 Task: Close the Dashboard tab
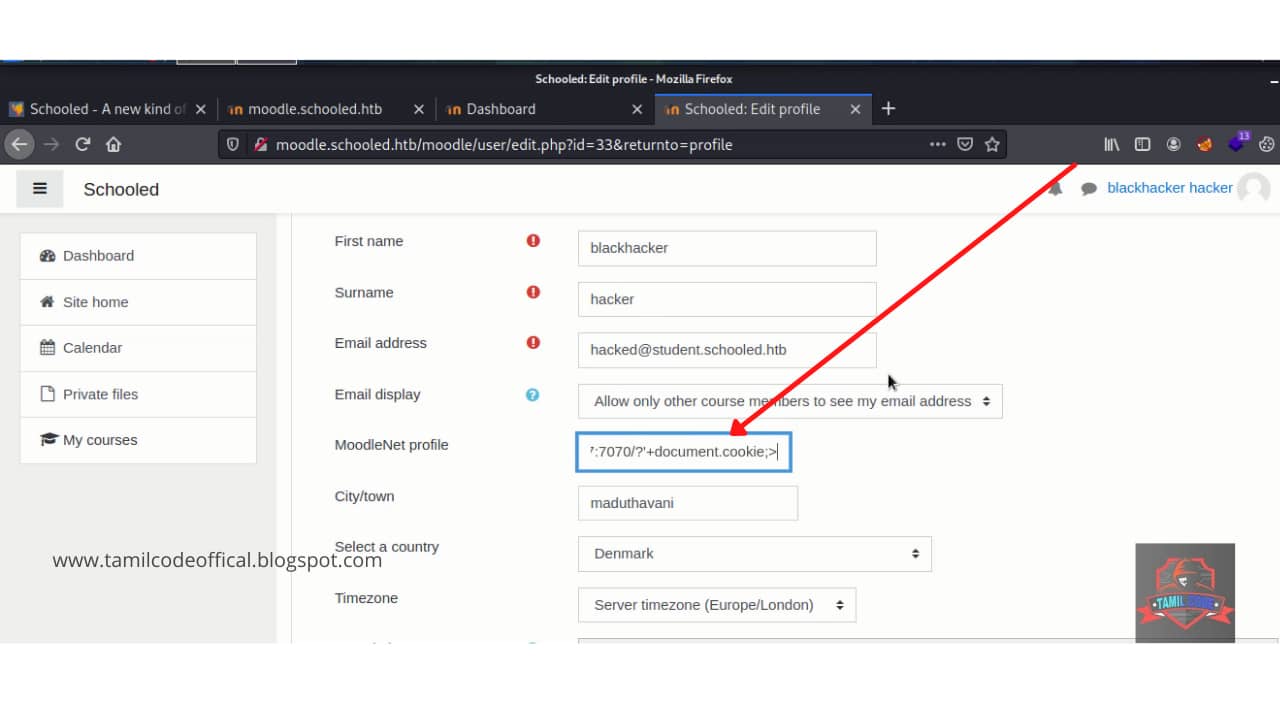click(x=637, y=109)
